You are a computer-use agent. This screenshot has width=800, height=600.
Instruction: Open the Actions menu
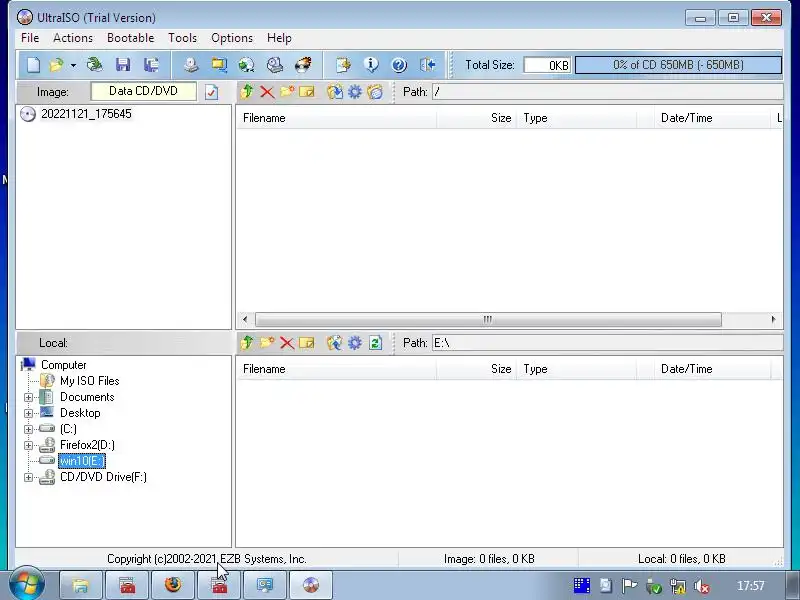73,38
